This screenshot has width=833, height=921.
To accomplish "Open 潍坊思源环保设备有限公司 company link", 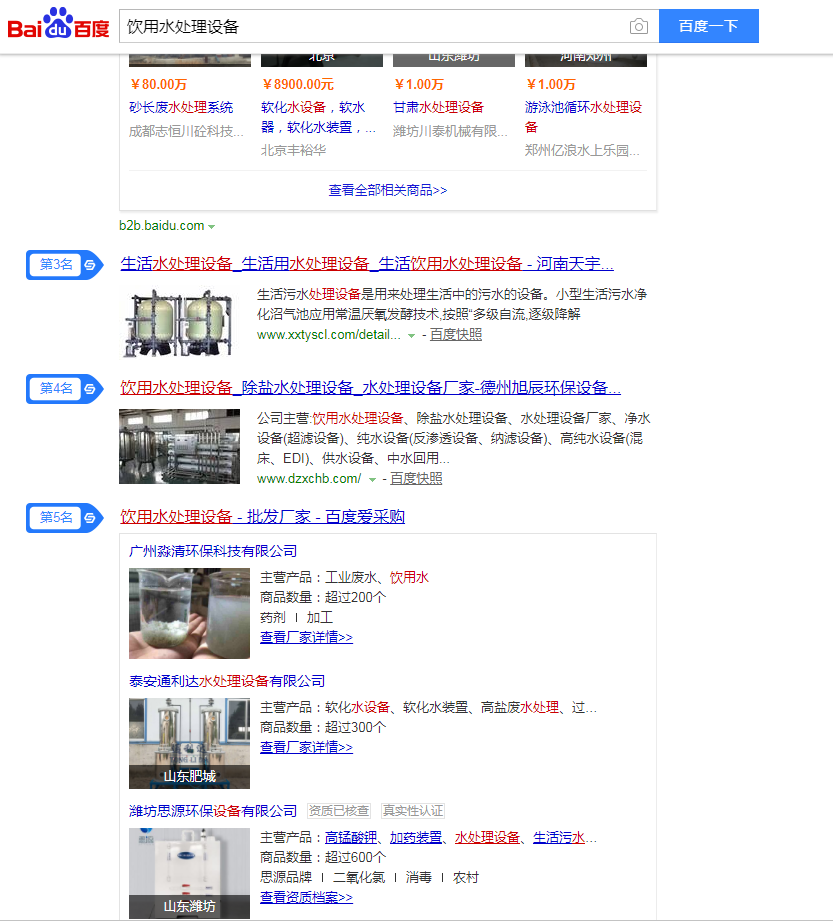I will (213, 811).
